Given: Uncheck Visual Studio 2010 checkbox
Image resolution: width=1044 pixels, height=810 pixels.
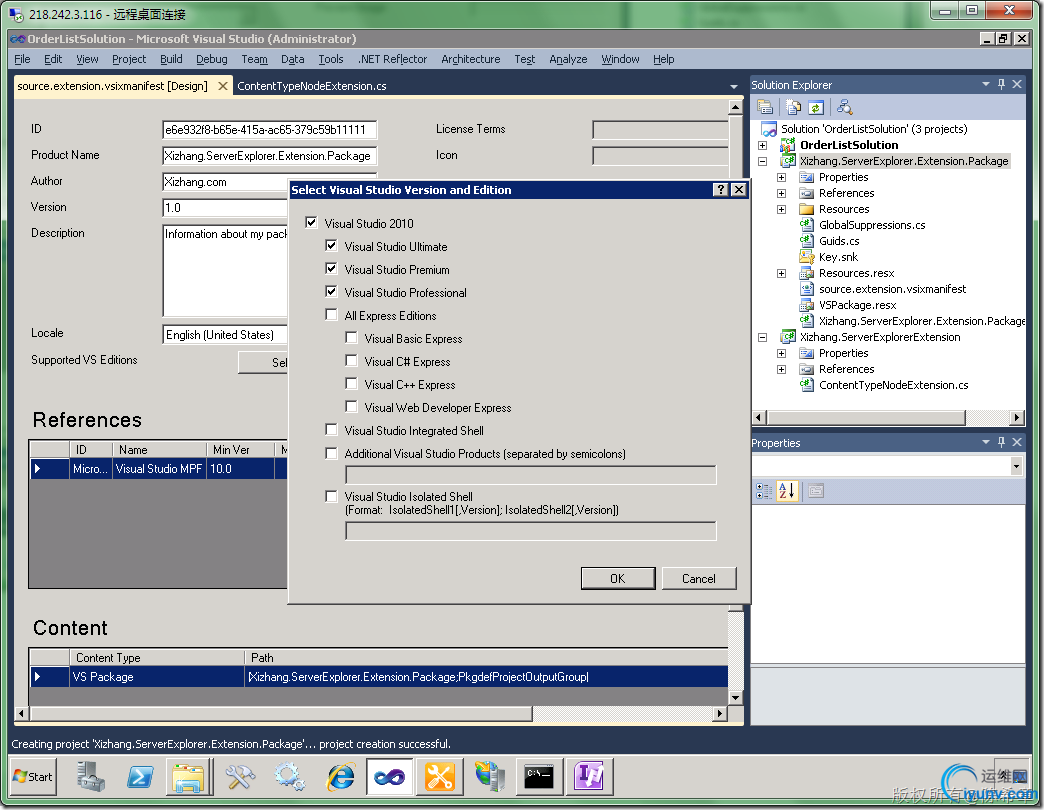Looking at the screenshot, I should (x=312, y=222).
